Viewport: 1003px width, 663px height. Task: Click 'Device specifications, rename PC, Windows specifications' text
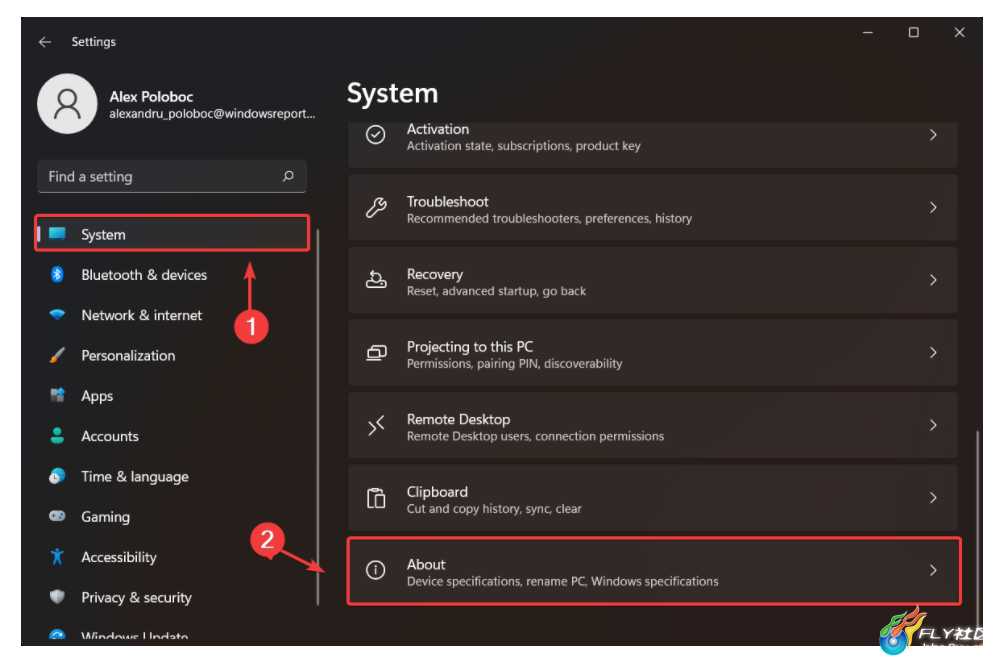click(x=563, y=582)
